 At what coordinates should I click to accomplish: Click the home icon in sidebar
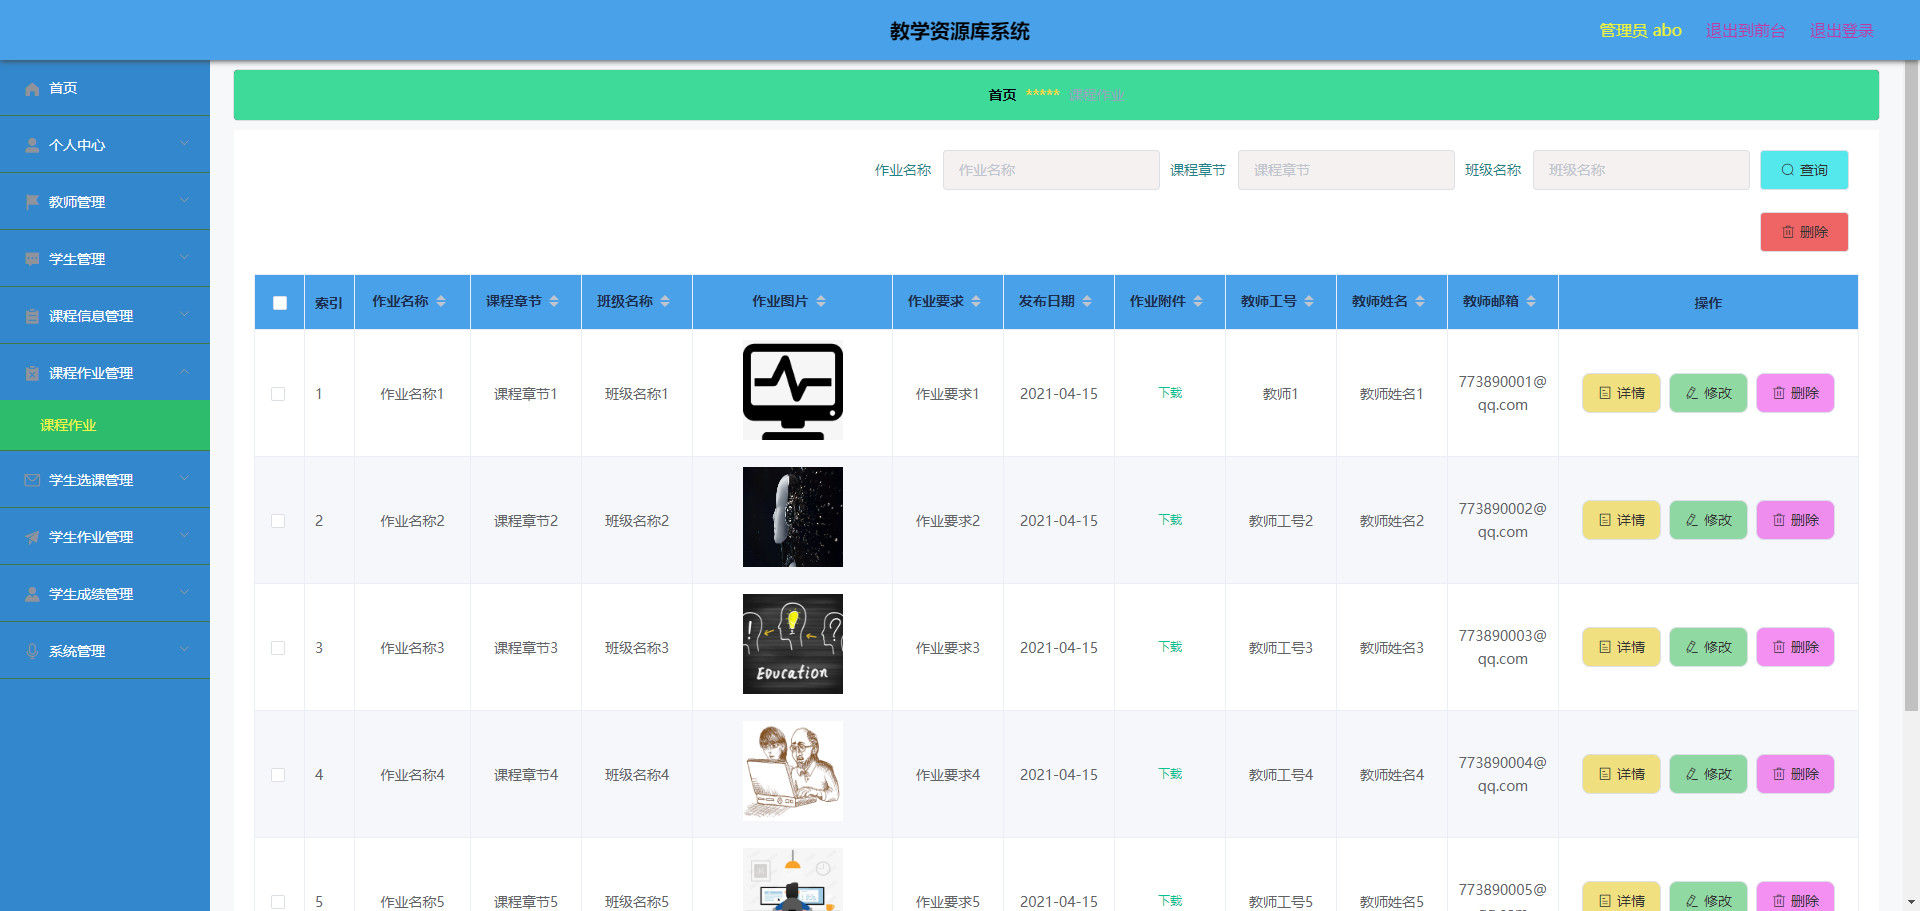point(32,89)
